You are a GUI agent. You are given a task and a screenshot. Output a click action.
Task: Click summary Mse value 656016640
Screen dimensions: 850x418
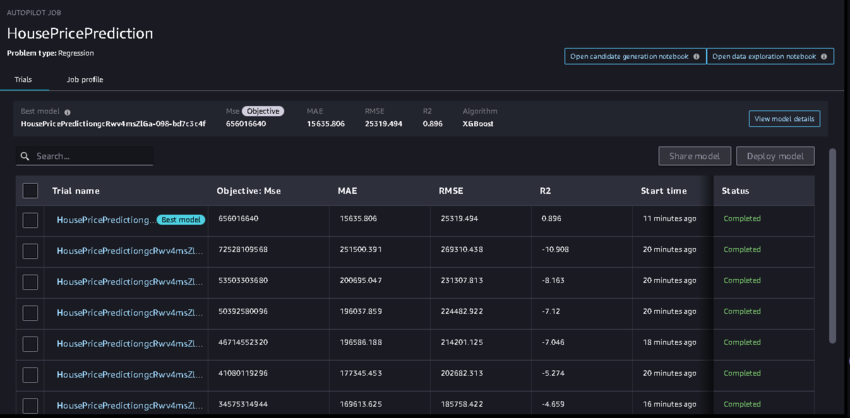246,124
